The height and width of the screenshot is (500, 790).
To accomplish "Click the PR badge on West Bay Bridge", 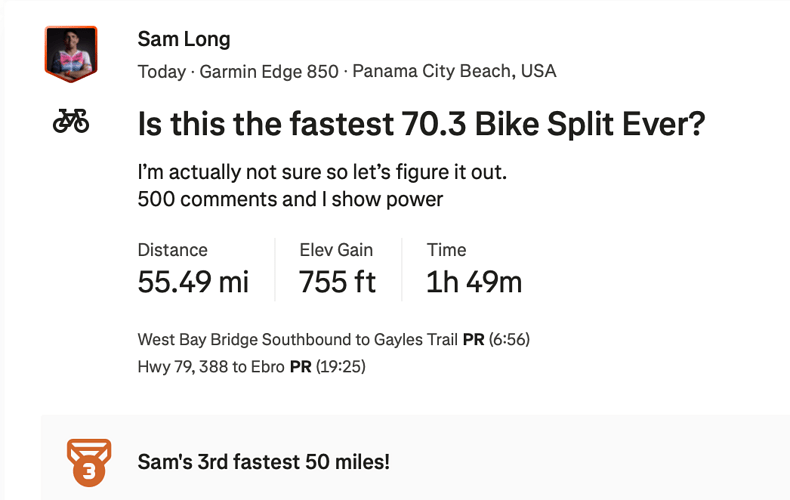I will (x=474, y=340).
